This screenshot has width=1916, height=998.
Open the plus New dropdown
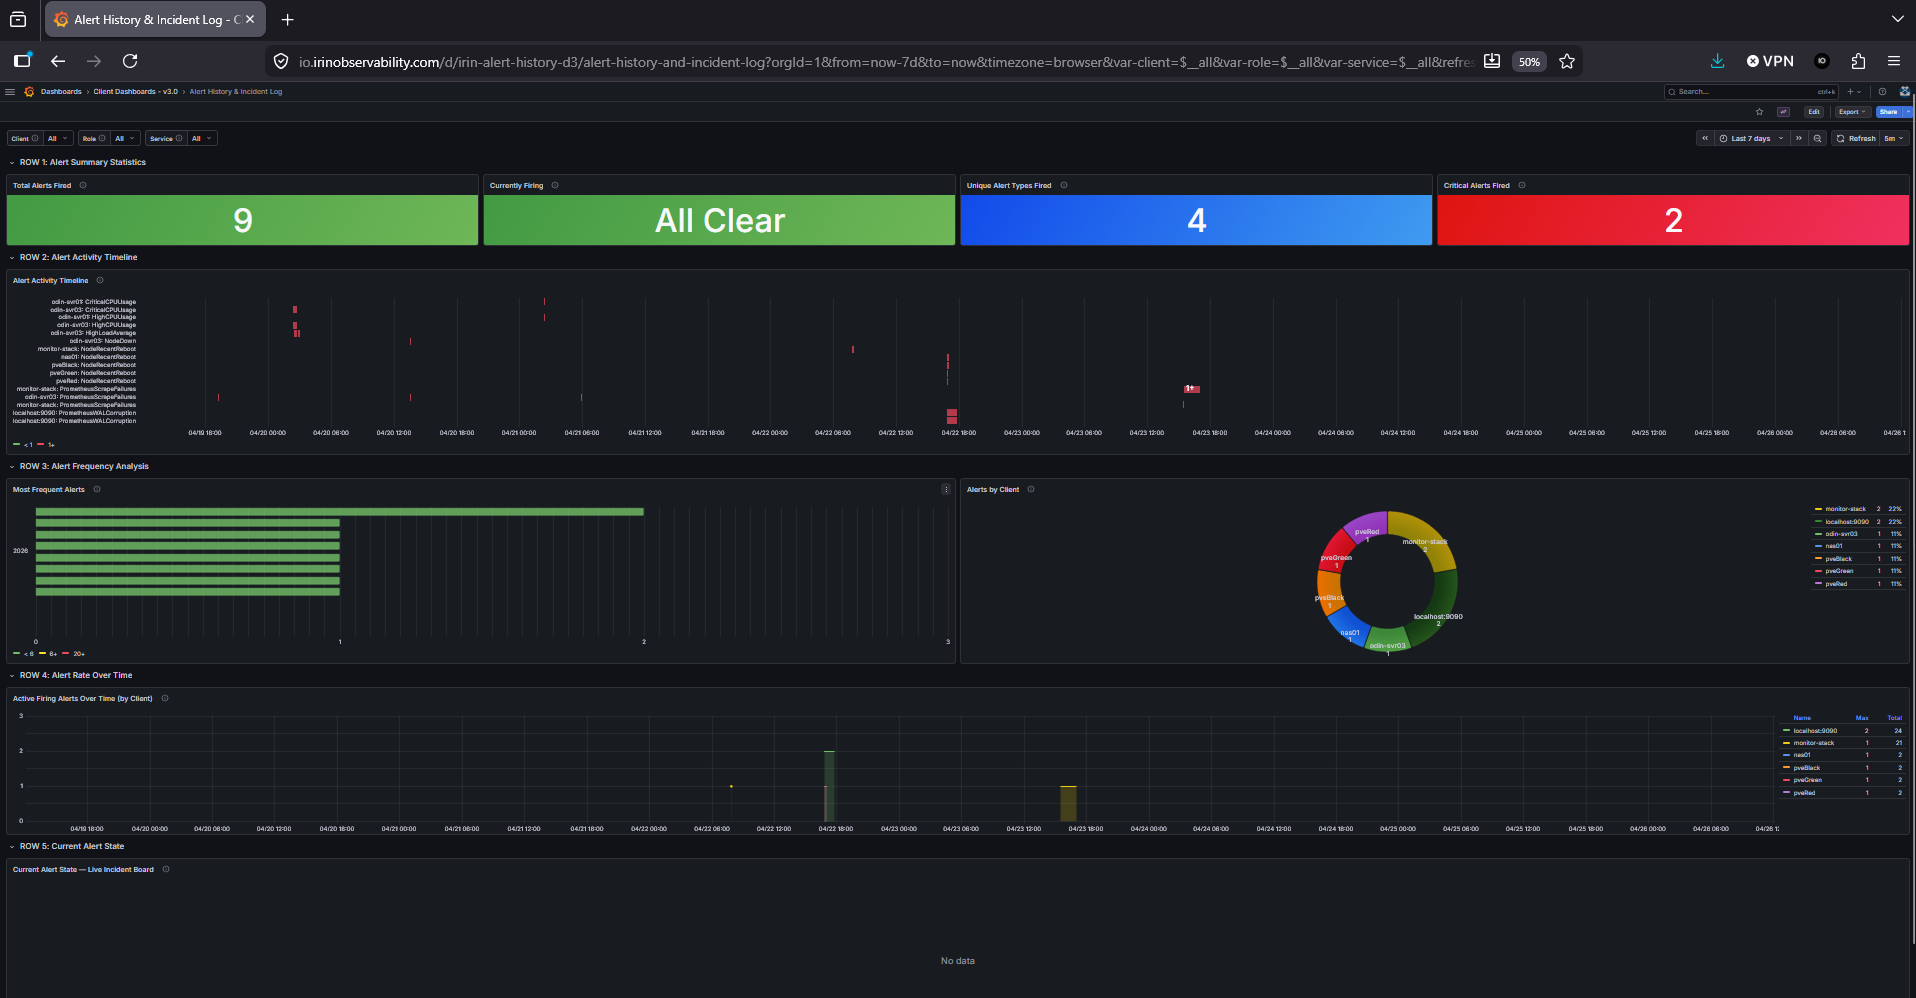(x=1854, y=91)
